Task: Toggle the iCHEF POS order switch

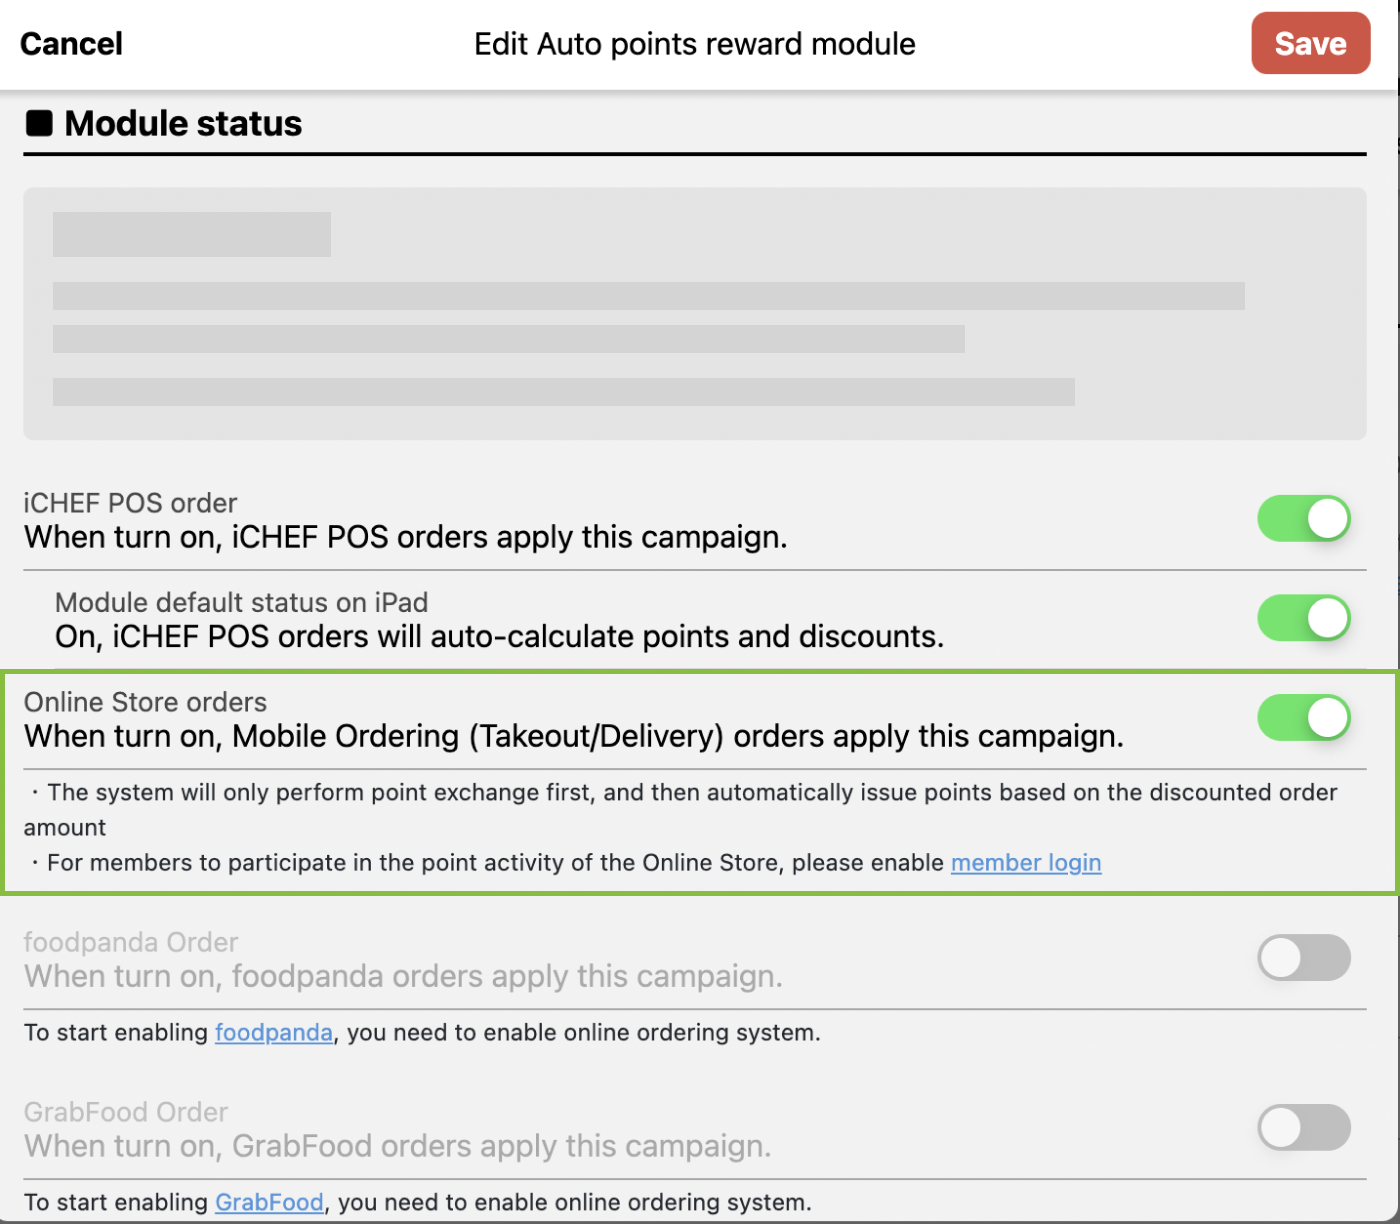Action: [x=1304, y=518]
